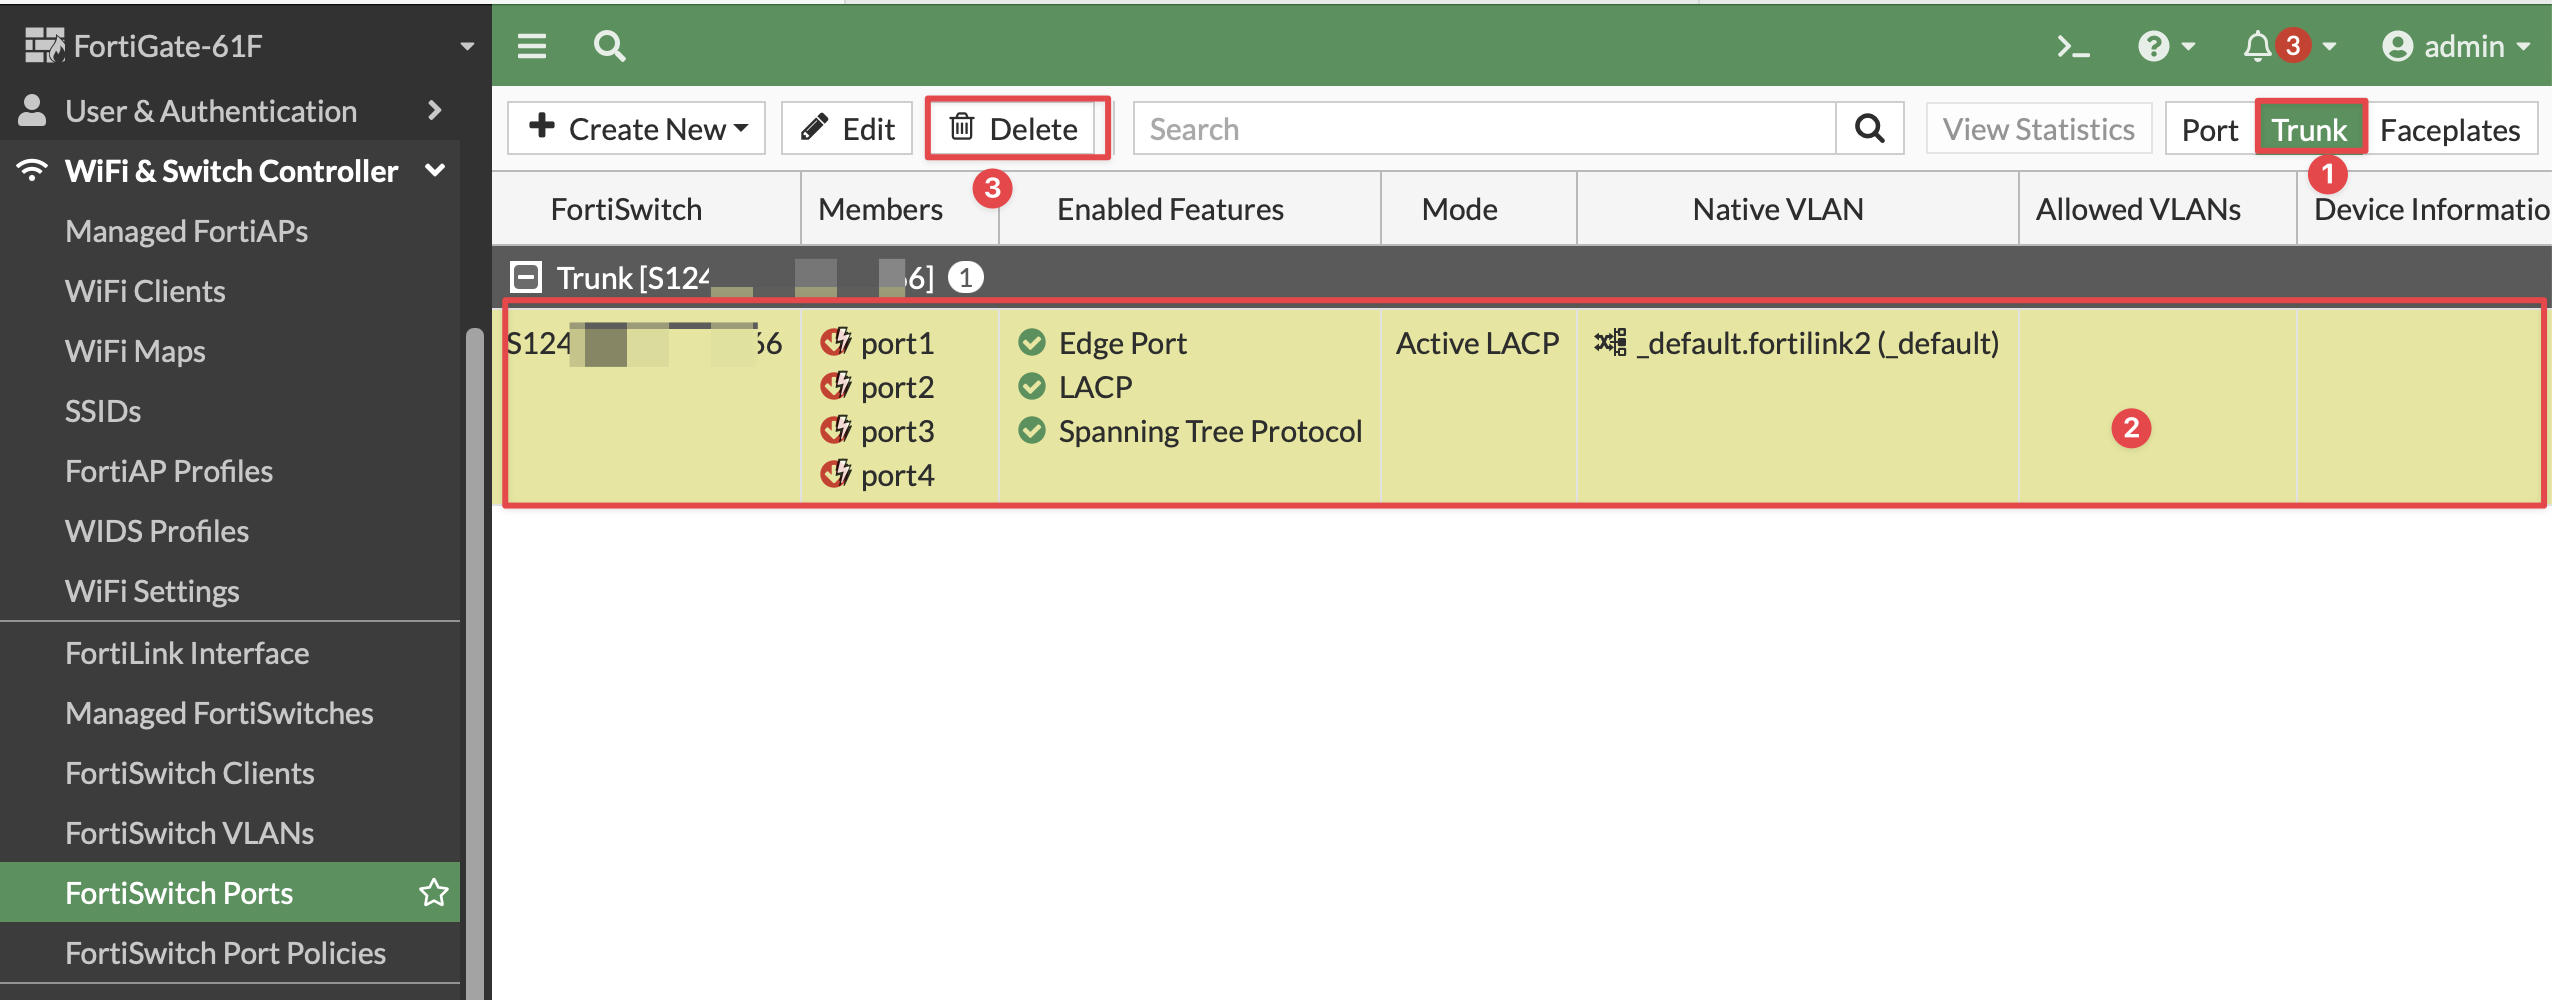Open the help menu dropdown arrow
The width and height of the screenshot is (2552, 1000).
tap(2187, 46)
